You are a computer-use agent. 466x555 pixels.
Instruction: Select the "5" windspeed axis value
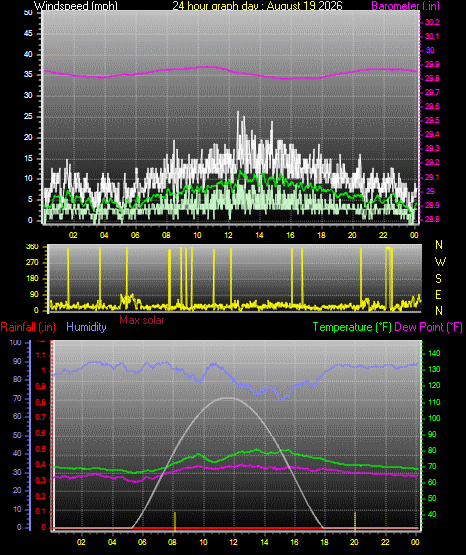pos(30,200)
